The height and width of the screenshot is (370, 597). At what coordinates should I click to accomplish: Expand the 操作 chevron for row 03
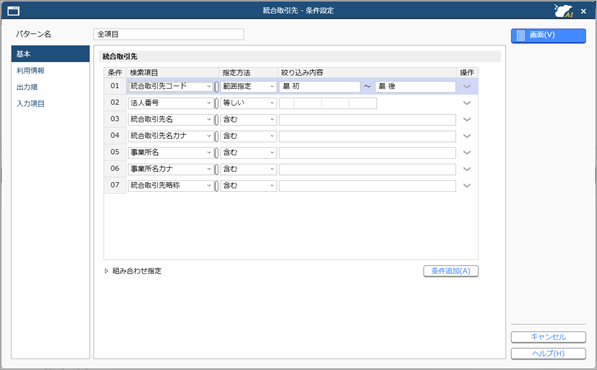pos(467,120)
